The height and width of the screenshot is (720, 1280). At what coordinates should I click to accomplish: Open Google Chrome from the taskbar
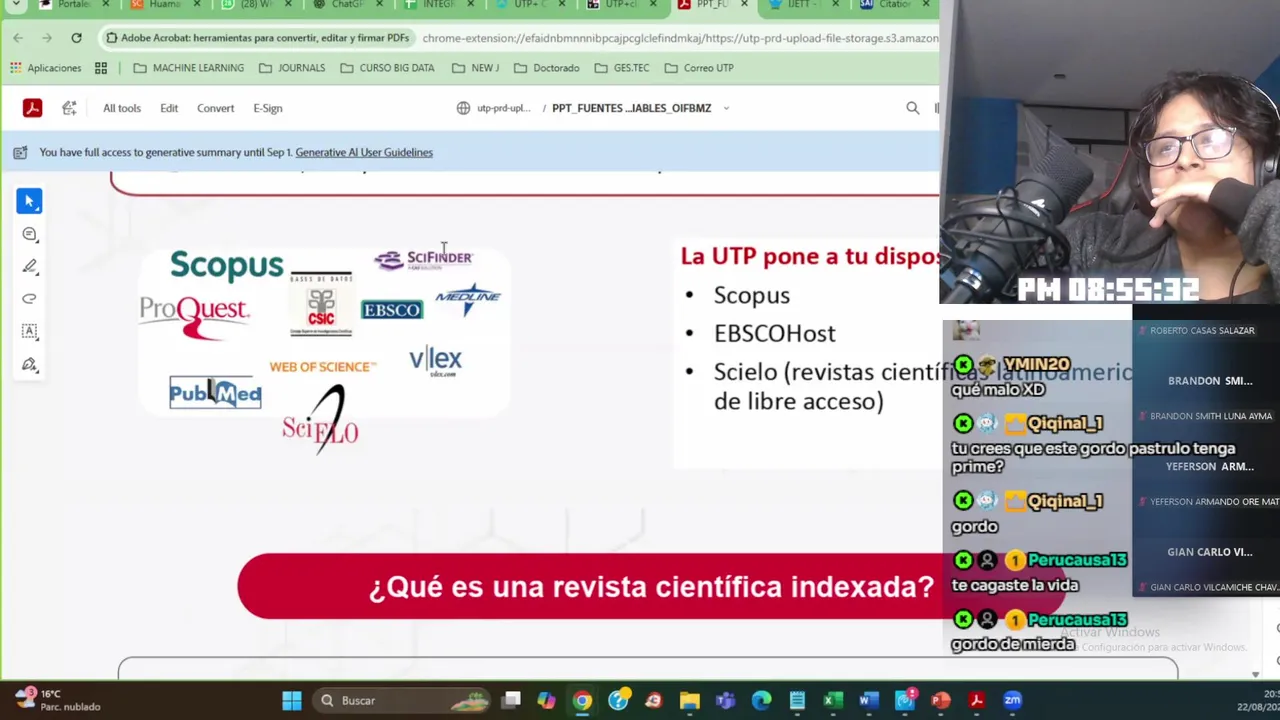(x=582, y=701)
